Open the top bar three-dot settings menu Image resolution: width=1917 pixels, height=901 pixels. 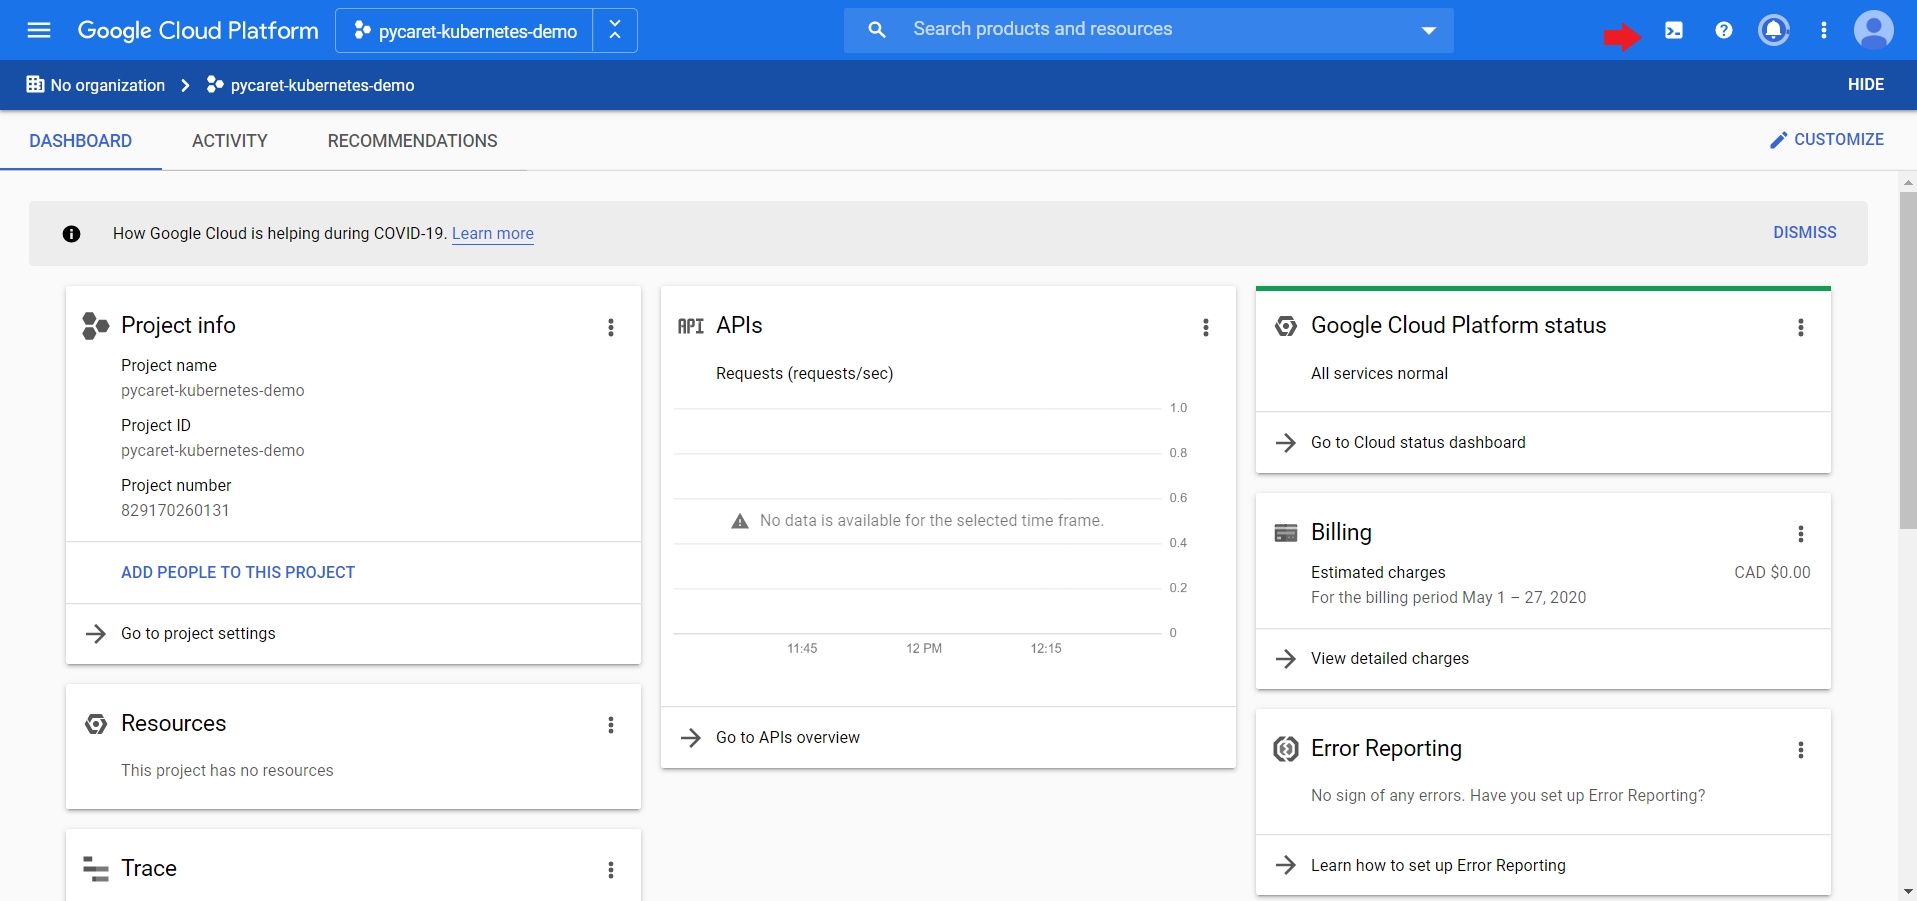[1823, 30]
